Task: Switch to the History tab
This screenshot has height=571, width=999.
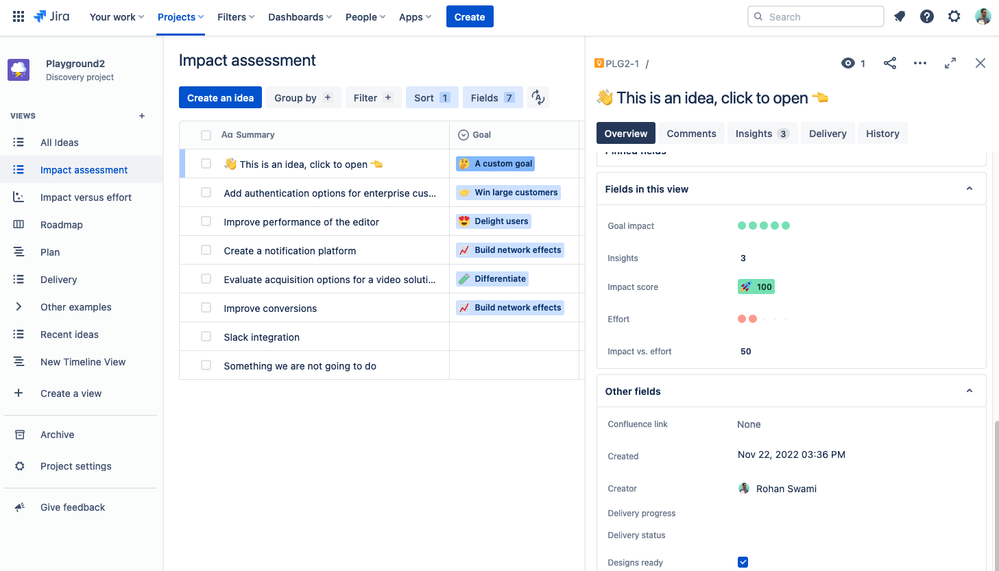Action: [882, 133]
